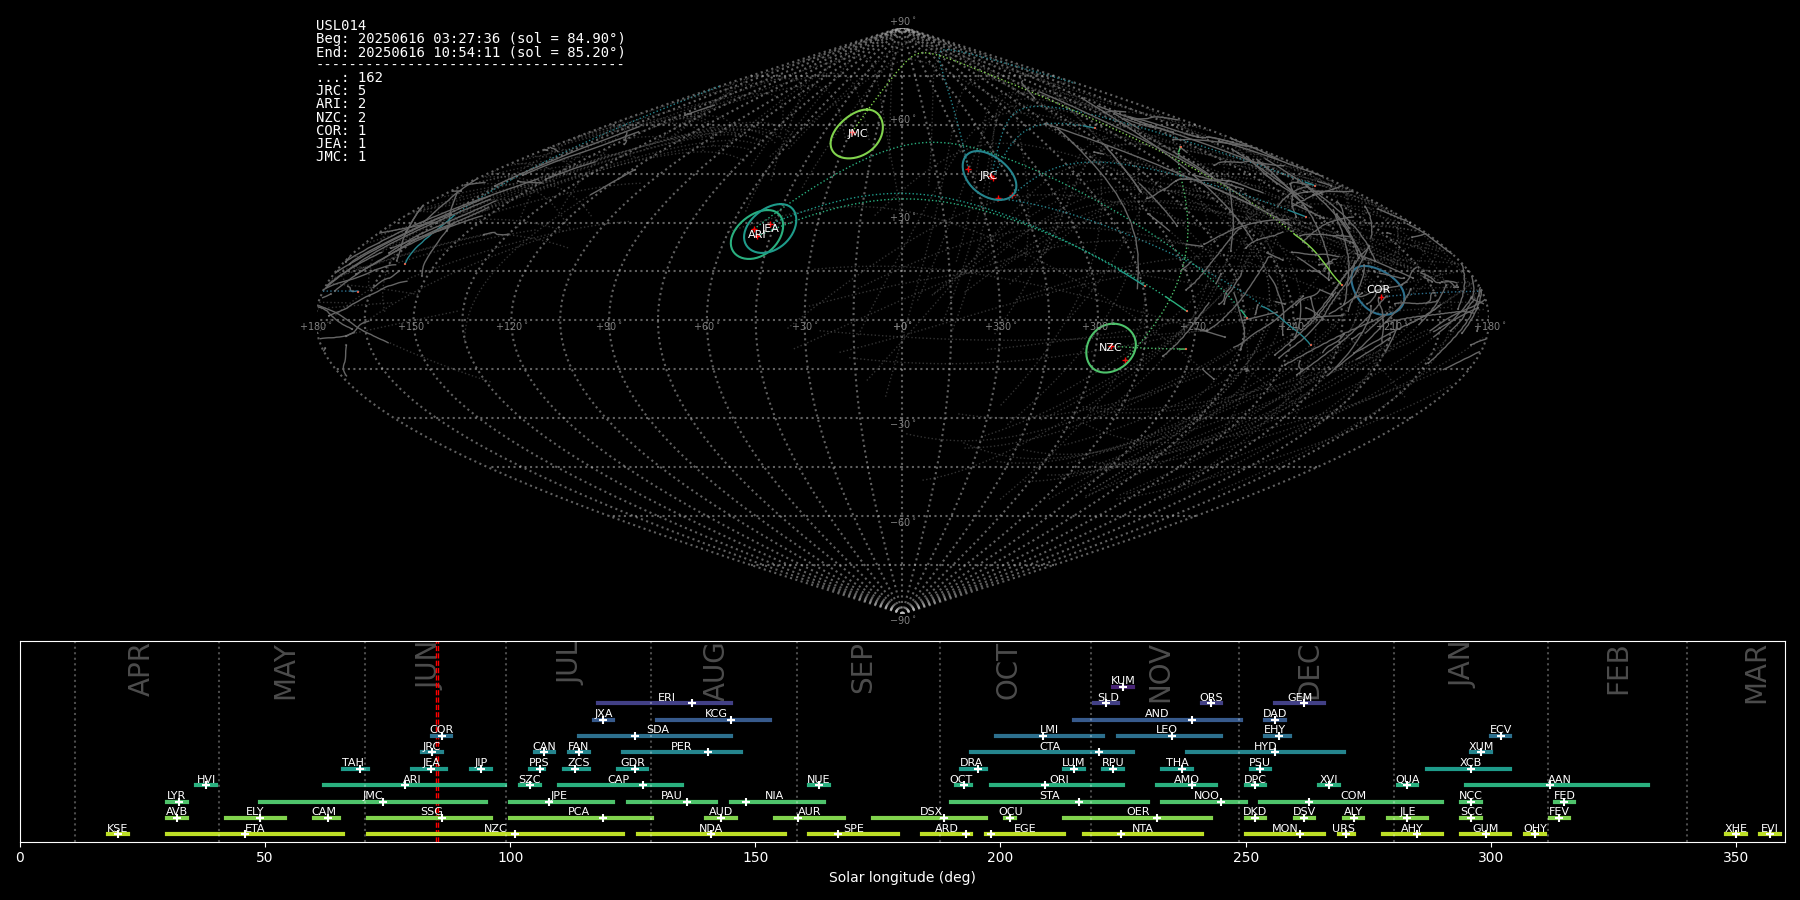Screen dimensions: 1800x900
Task: Click the NZC shower label in timeline
Action: pos(495,828)
